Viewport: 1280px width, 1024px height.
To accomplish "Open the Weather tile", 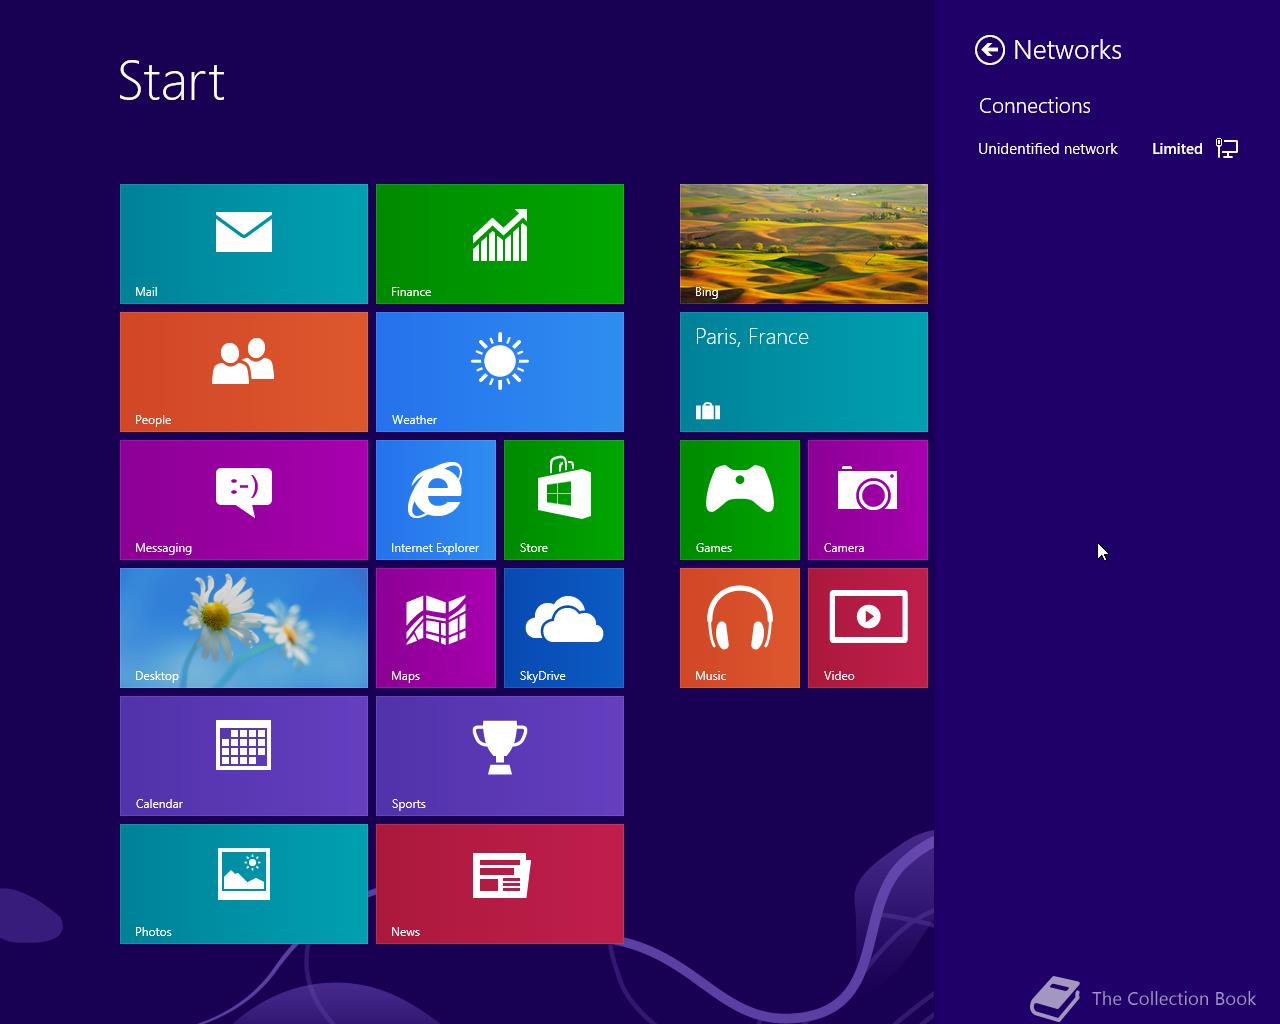I will (x=500, y=372).
